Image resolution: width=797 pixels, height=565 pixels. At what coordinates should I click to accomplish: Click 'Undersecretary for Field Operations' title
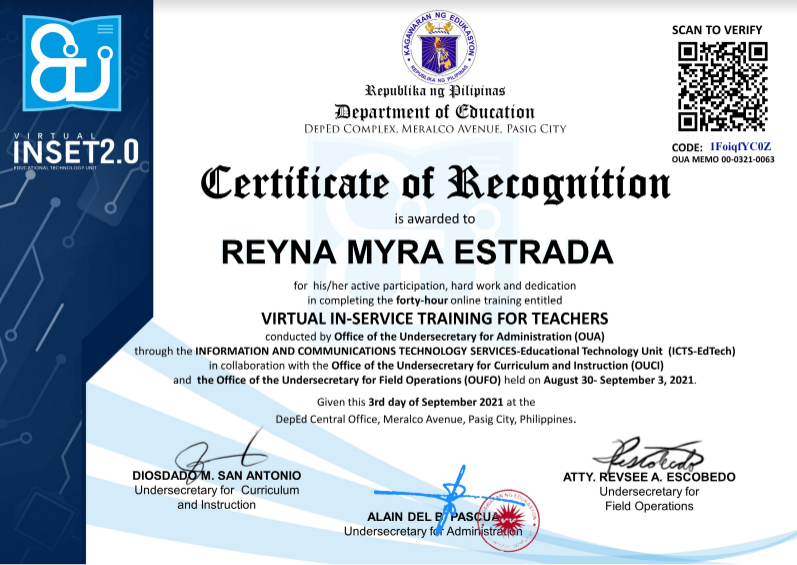pyautogui.click(x=649, y=499)
